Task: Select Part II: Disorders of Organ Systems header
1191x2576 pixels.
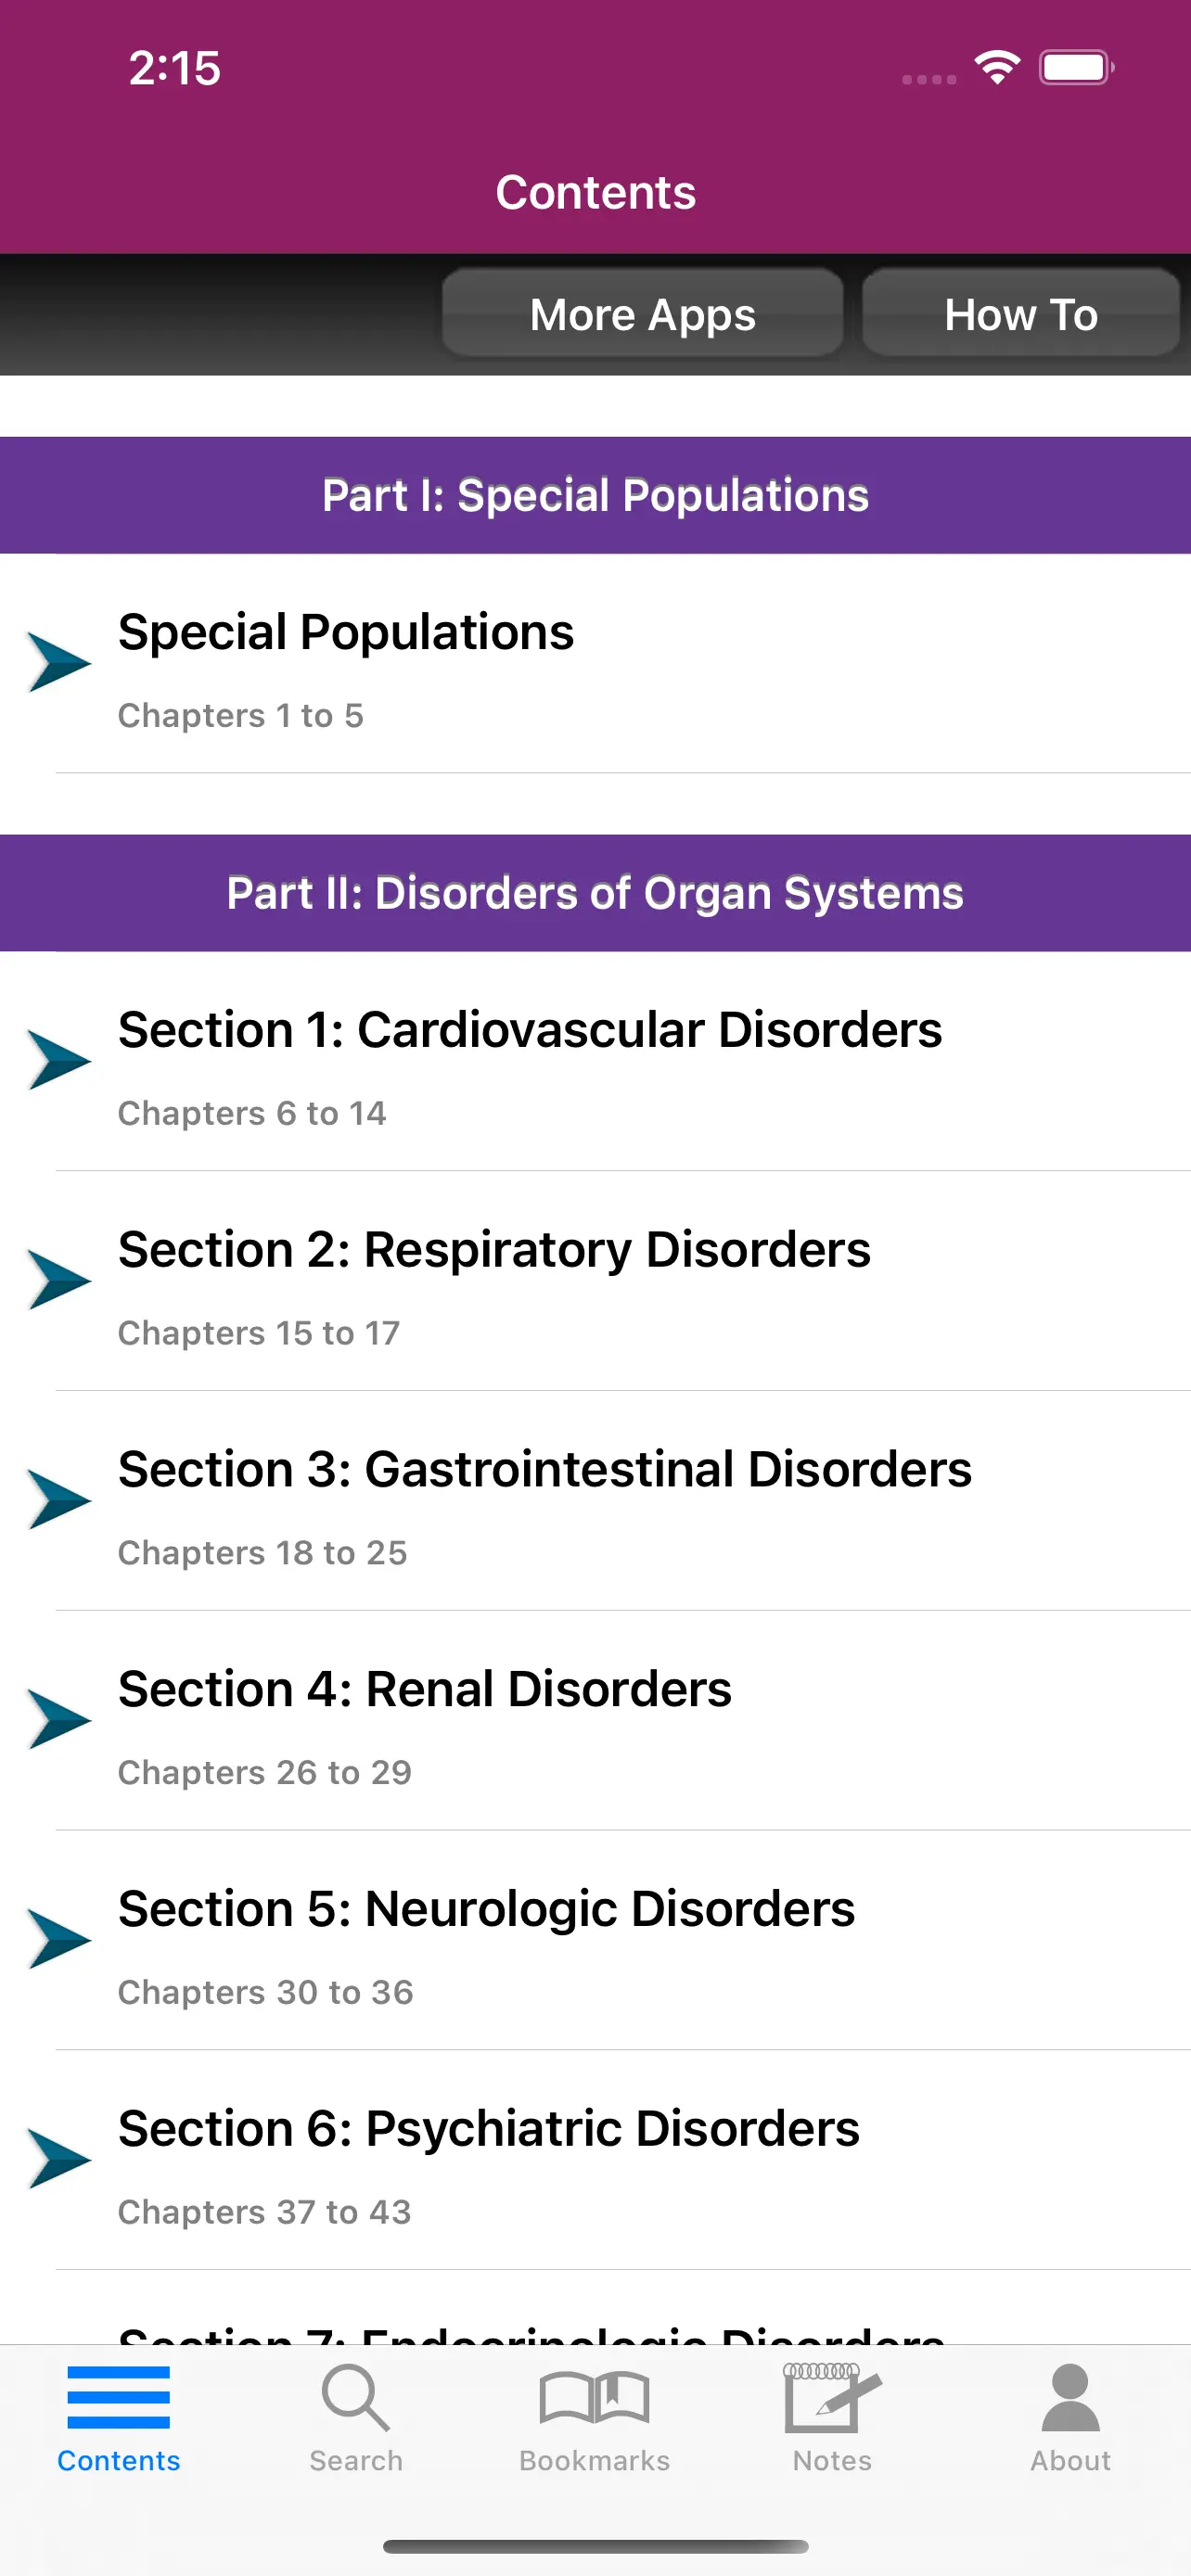Action: coord(595,894)
